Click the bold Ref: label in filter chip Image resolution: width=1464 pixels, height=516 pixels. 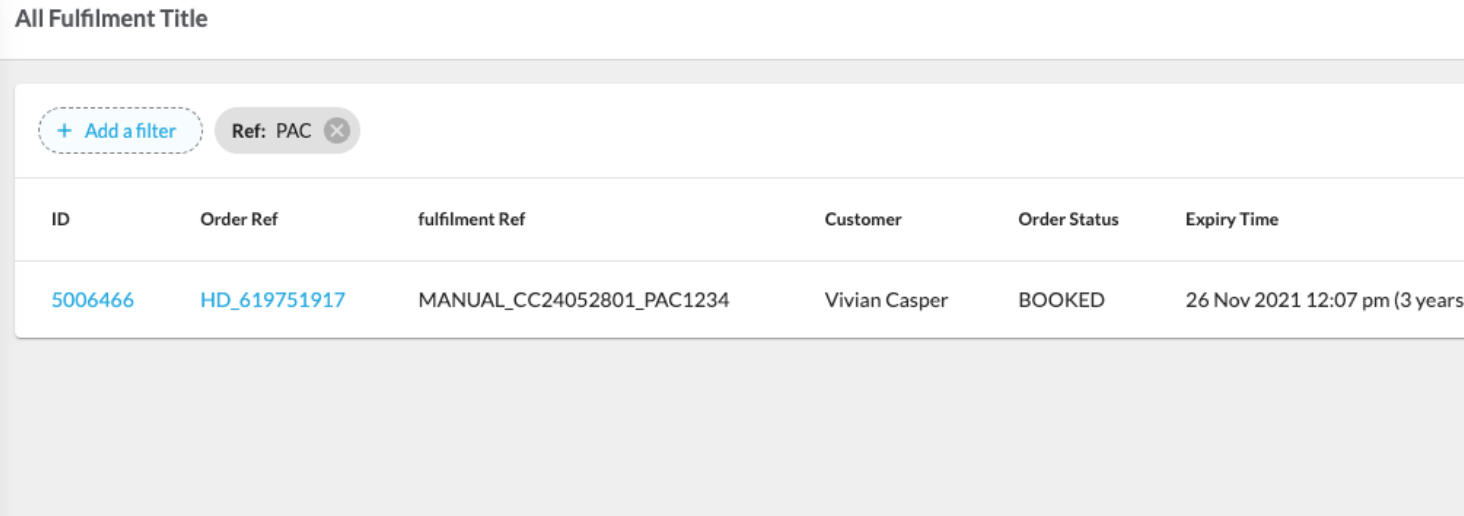(249, 131)
